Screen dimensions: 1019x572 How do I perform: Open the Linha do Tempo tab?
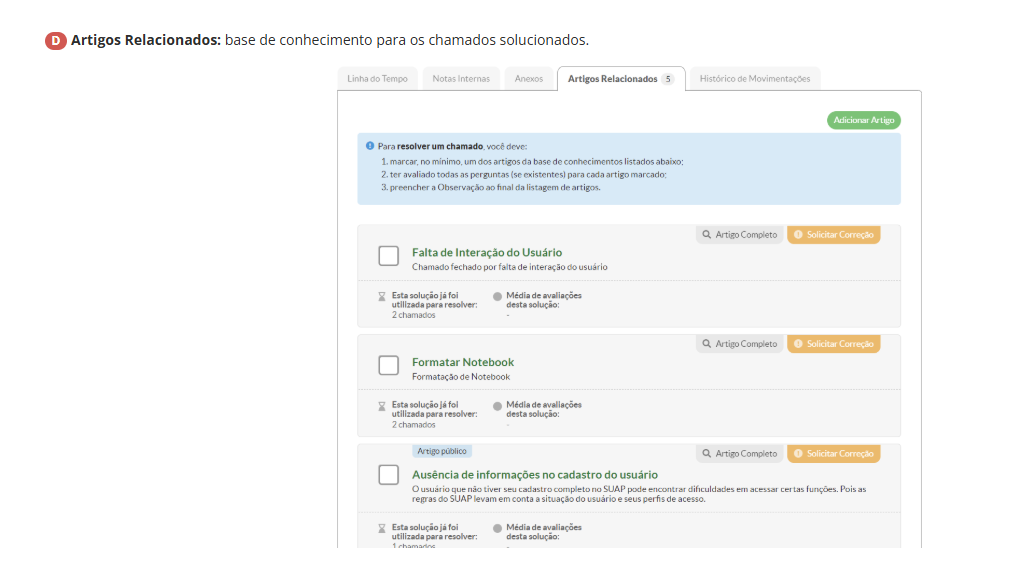click(377, 79)
